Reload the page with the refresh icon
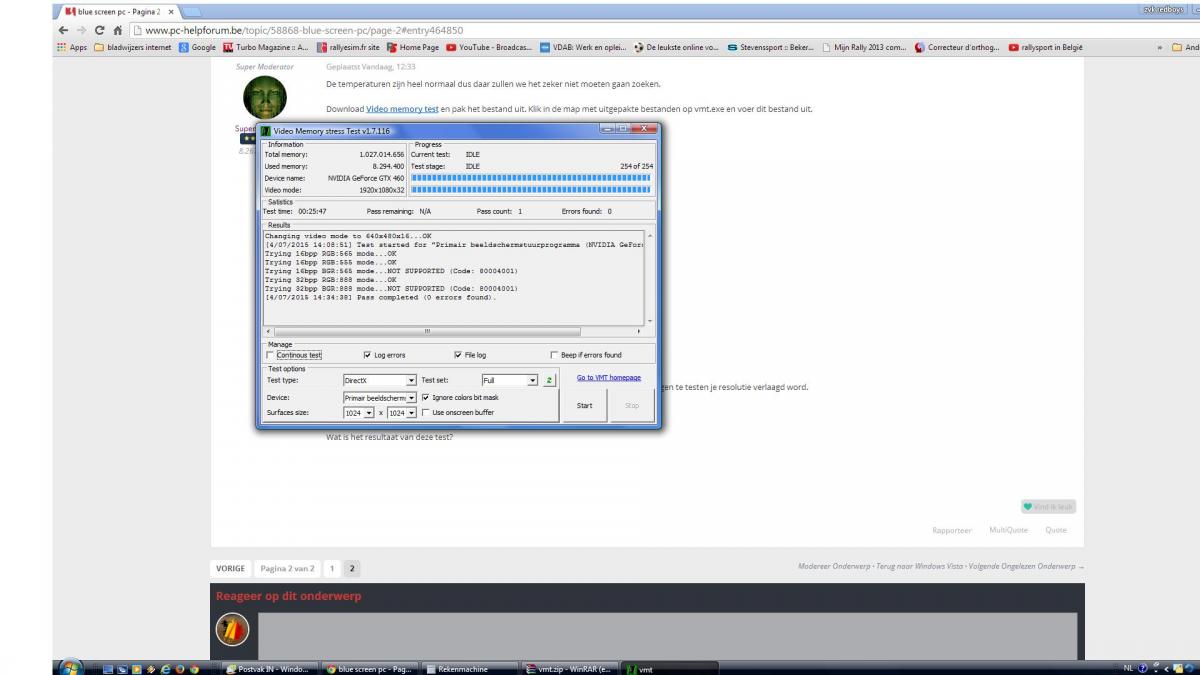The height and width of the screenshot is (675, 1200). [99, 30]
